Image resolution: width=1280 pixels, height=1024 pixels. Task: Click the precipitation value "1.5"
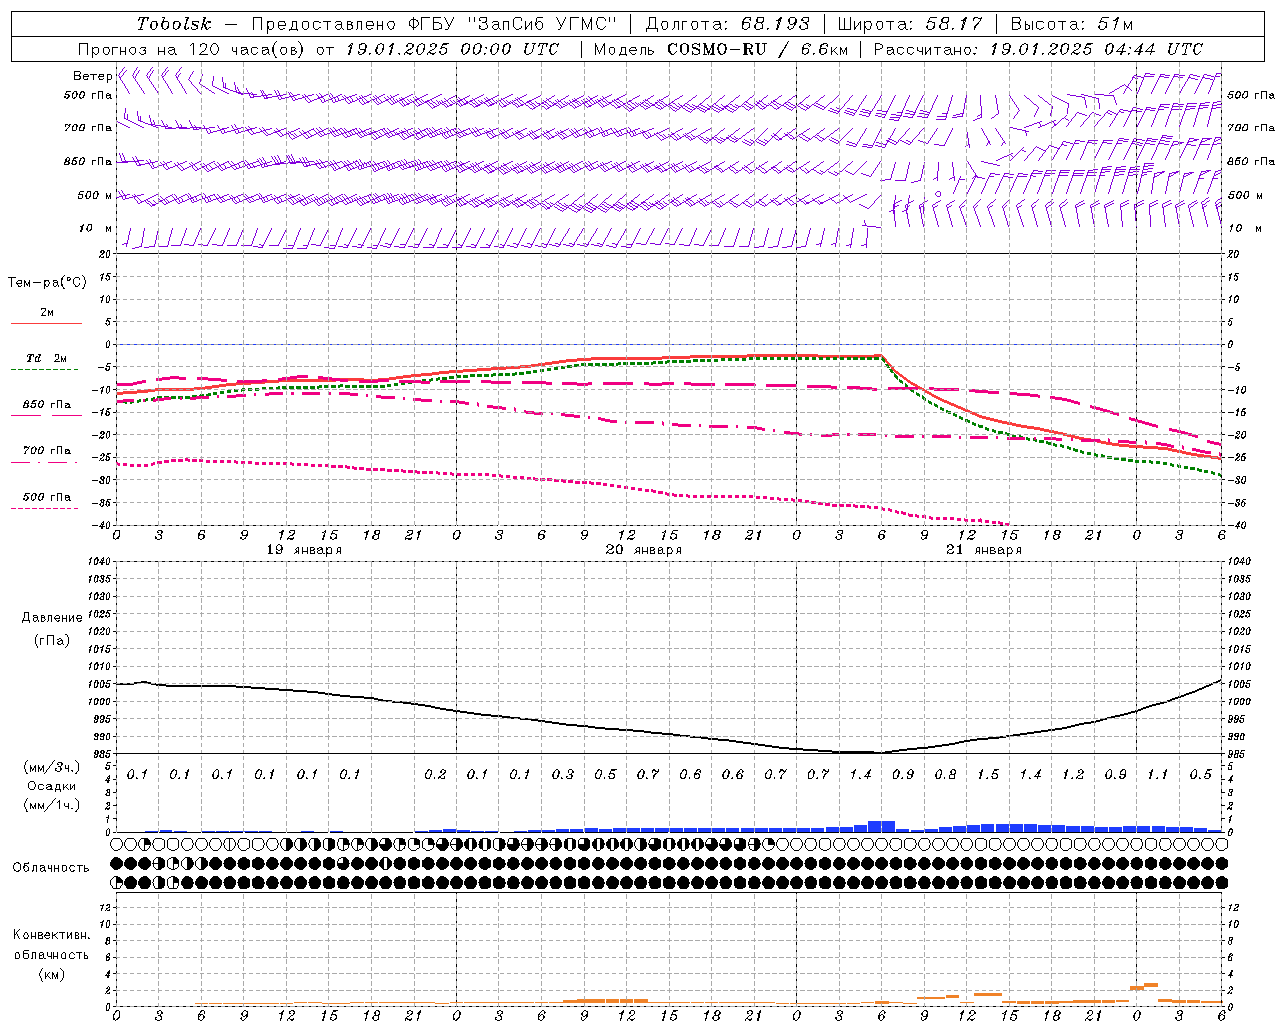(x=987, y=775)
